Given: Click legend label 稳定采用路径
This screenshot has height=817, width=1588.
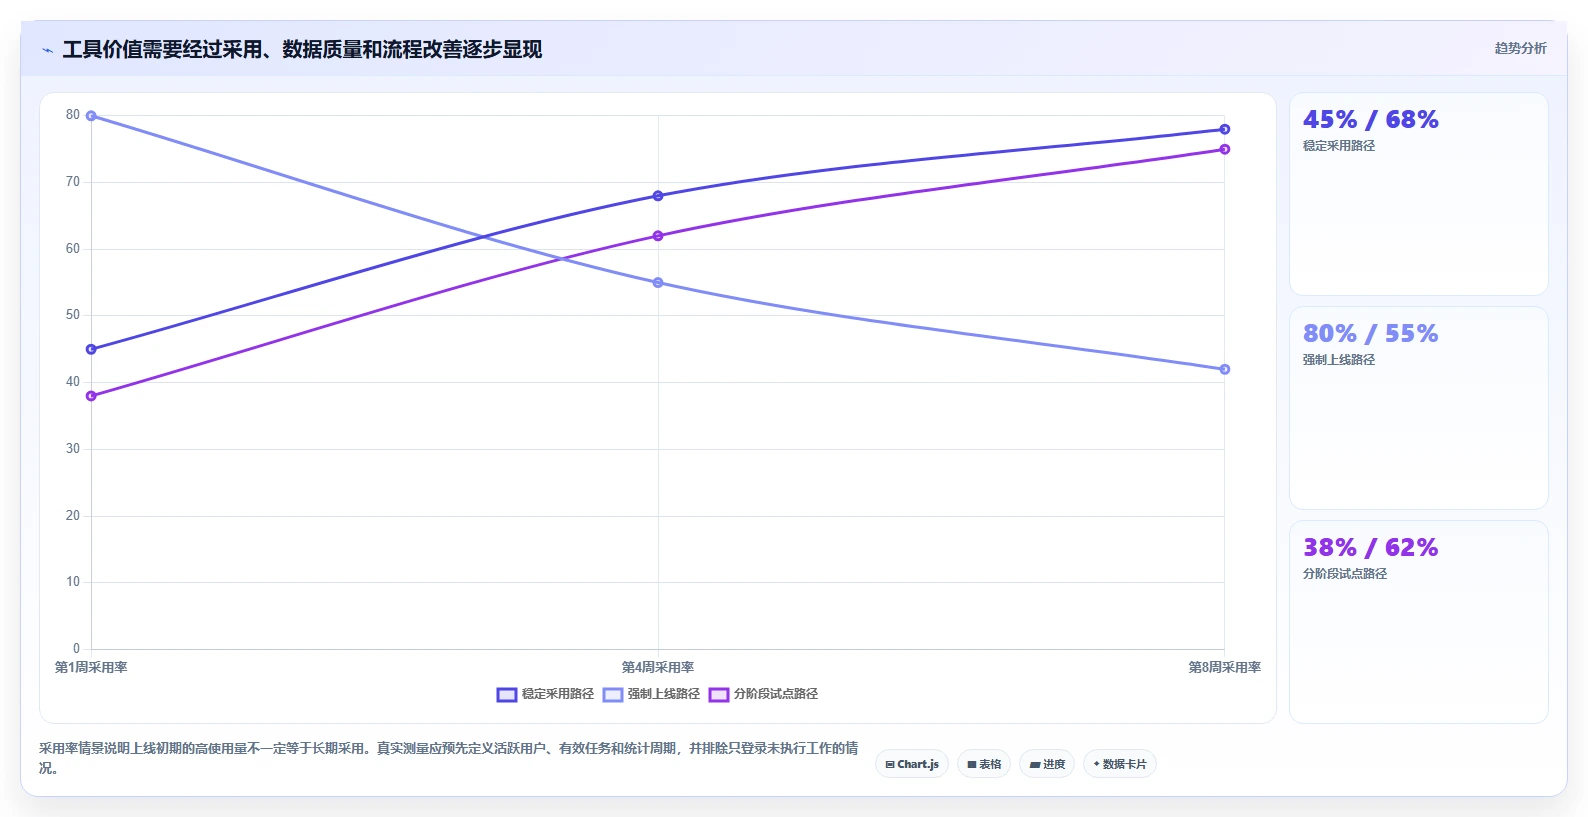Looking at the screenshot, I should coord(558,694).
